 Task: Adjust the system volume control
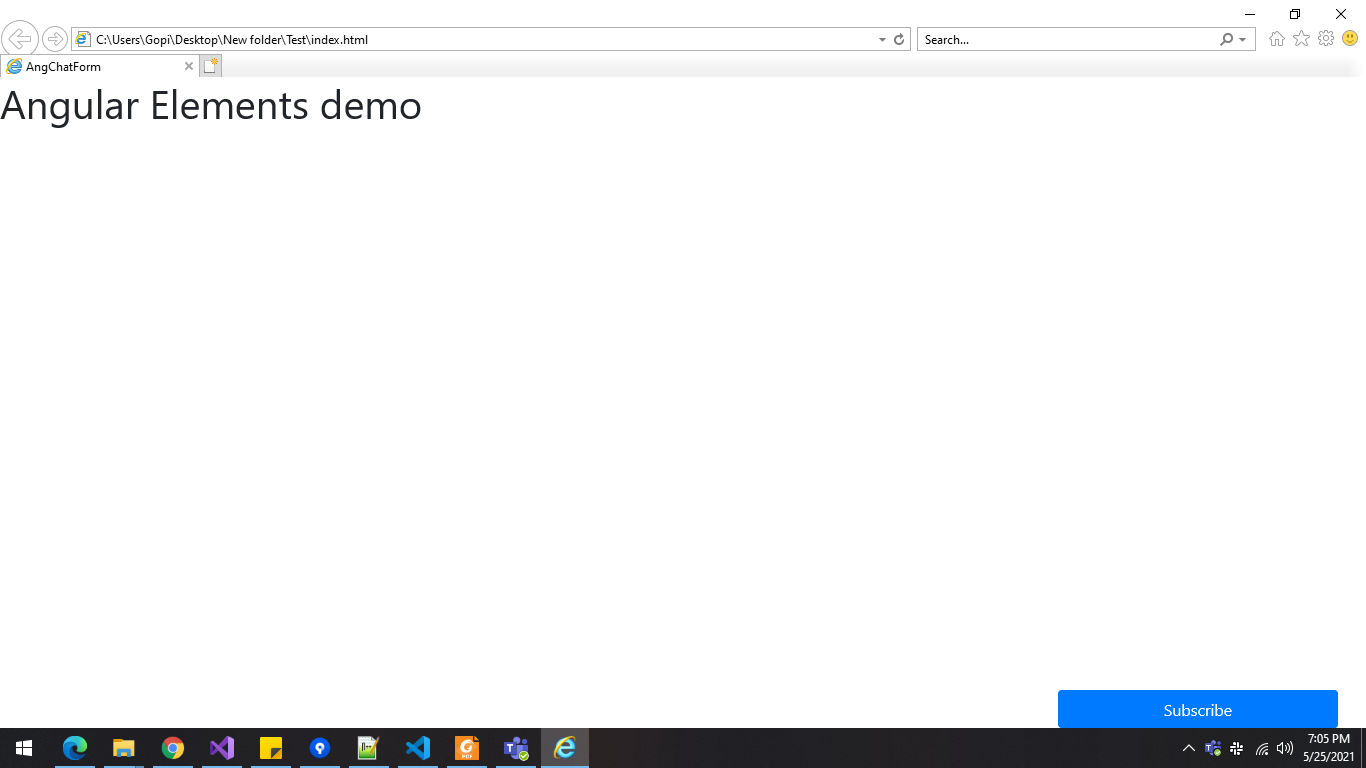[1284, 747]
